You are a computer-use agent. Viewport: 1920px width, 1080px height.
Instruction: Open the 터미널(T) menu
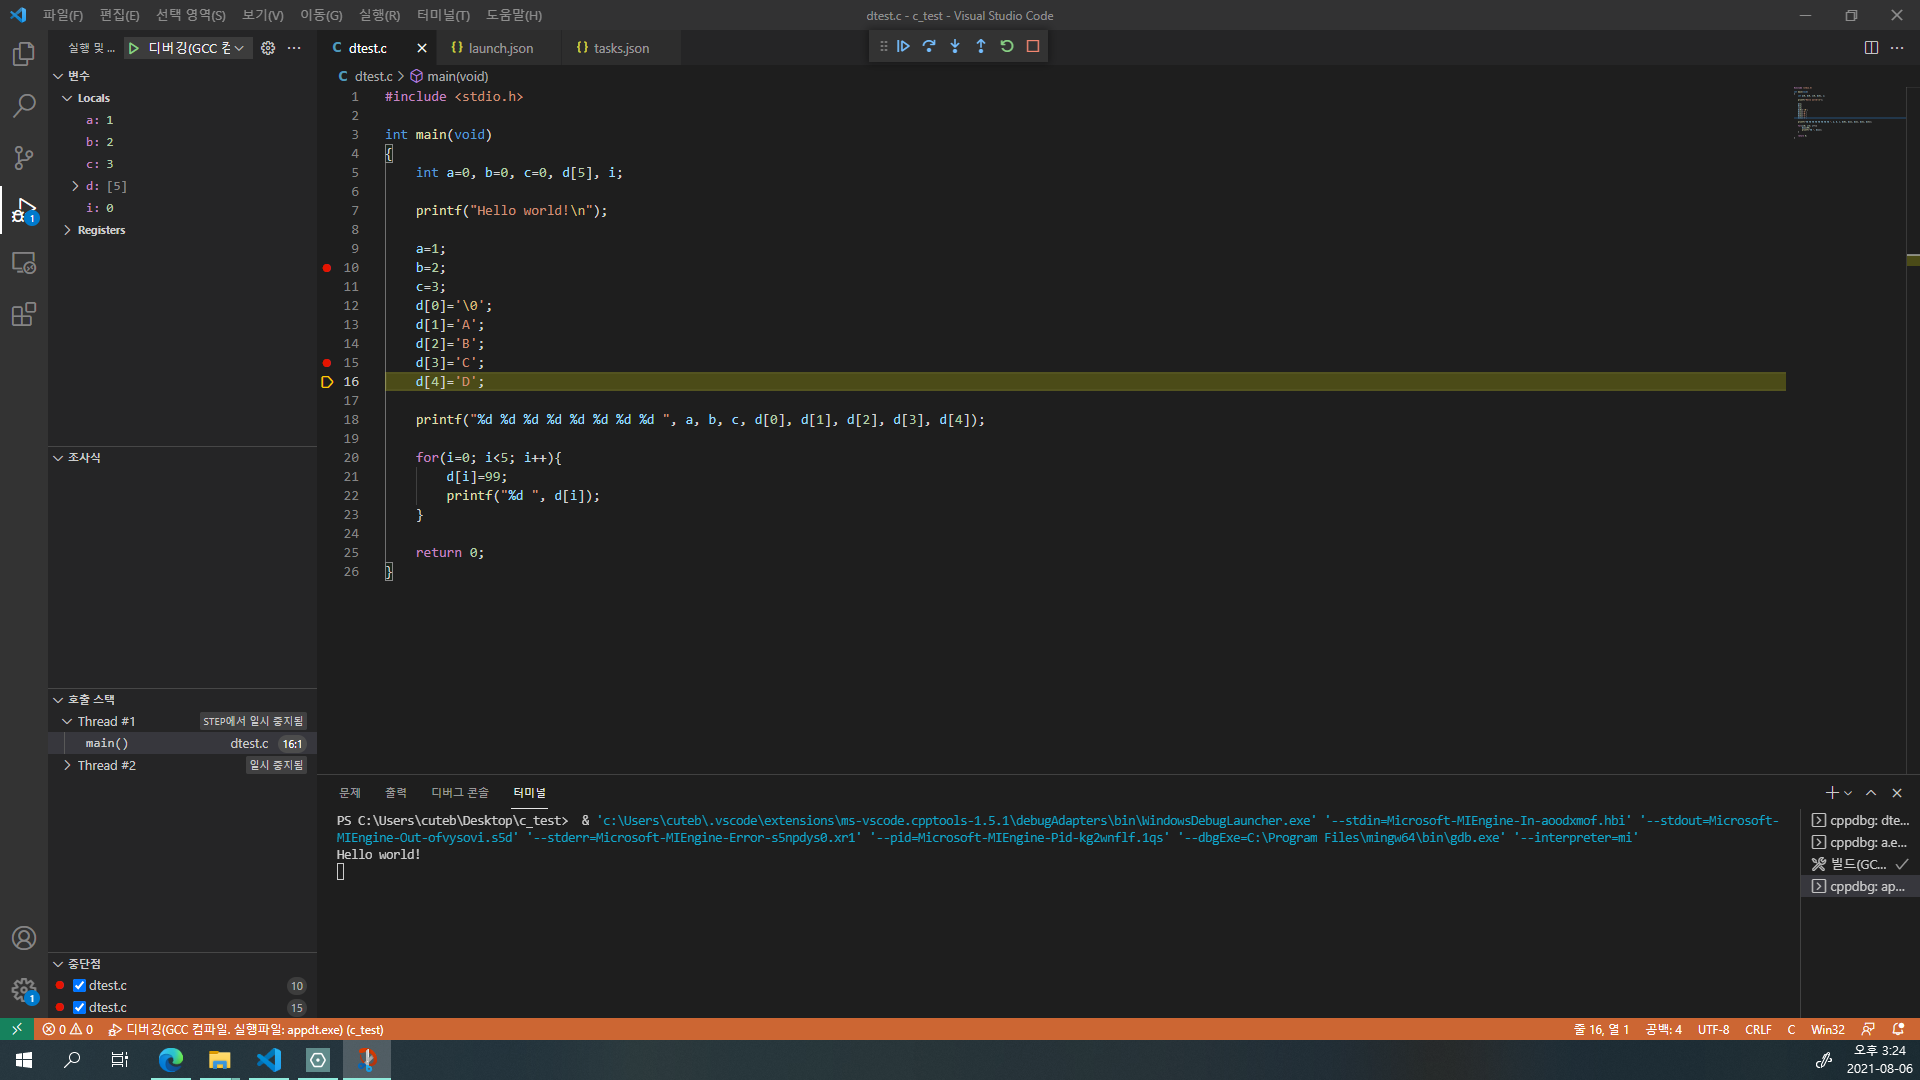(x=443, y=15)
